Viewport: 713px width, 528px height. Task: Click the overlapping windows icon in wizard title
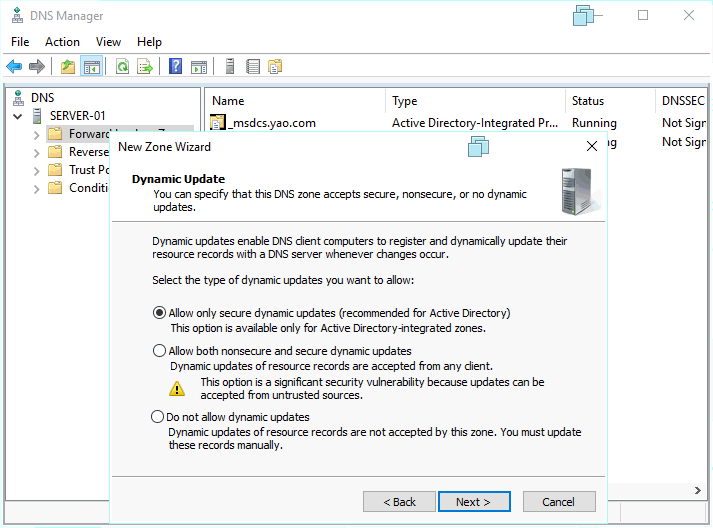(x=478, y=146)
